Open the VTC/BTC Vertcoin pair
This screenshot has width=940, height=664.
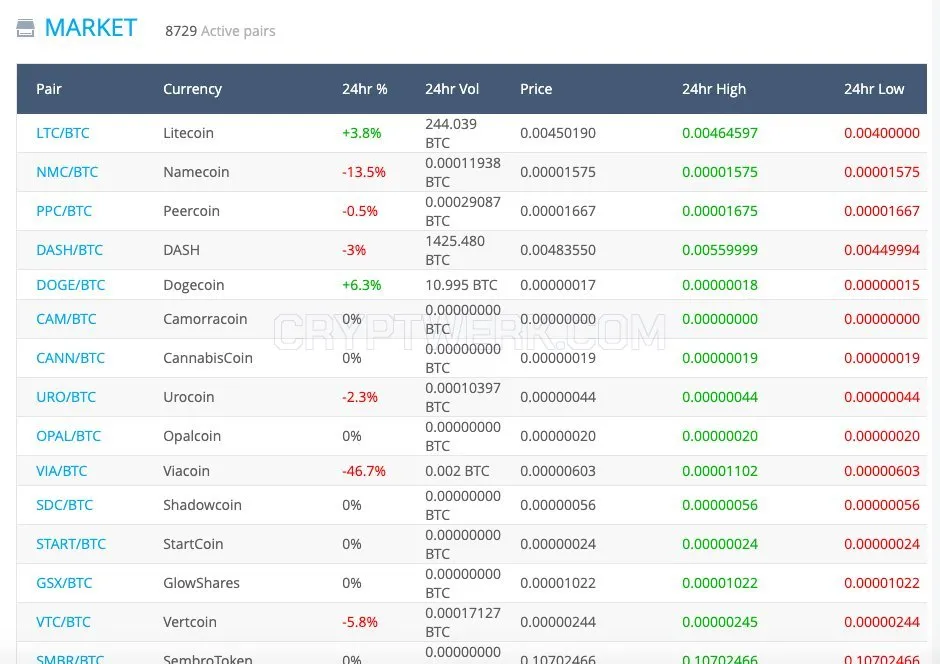(64, 622)
